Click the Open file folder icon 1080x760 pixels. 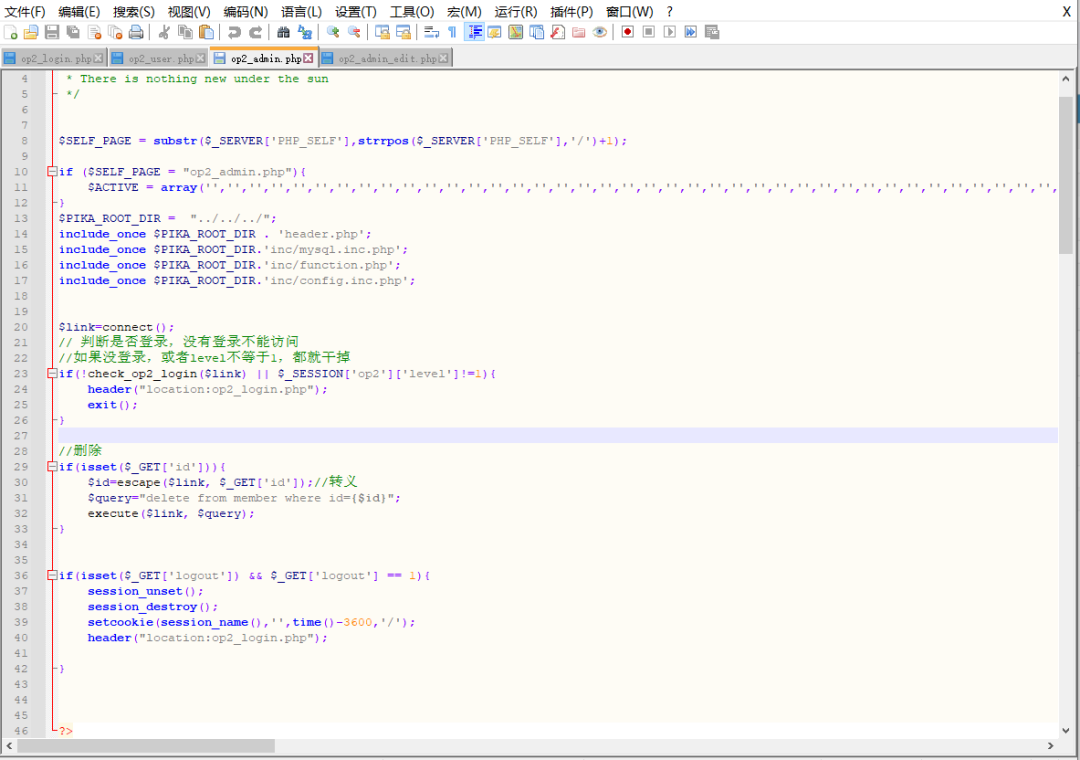[31, 32]
